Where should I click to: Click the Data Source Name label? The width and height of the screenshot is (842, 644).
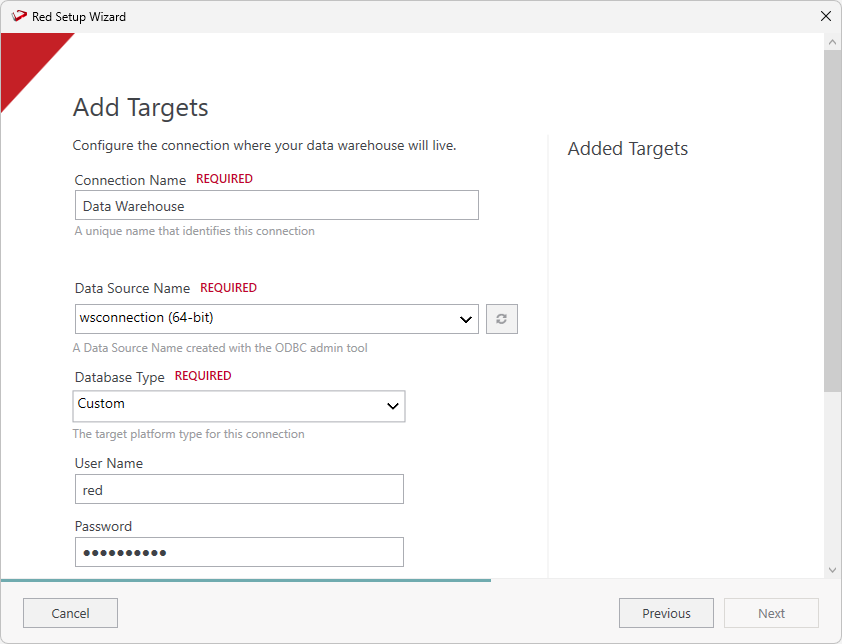[x=132, y=288]
